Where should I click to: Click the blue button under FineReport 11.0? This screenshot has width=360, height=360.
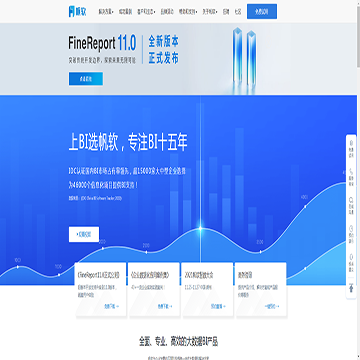86,79
